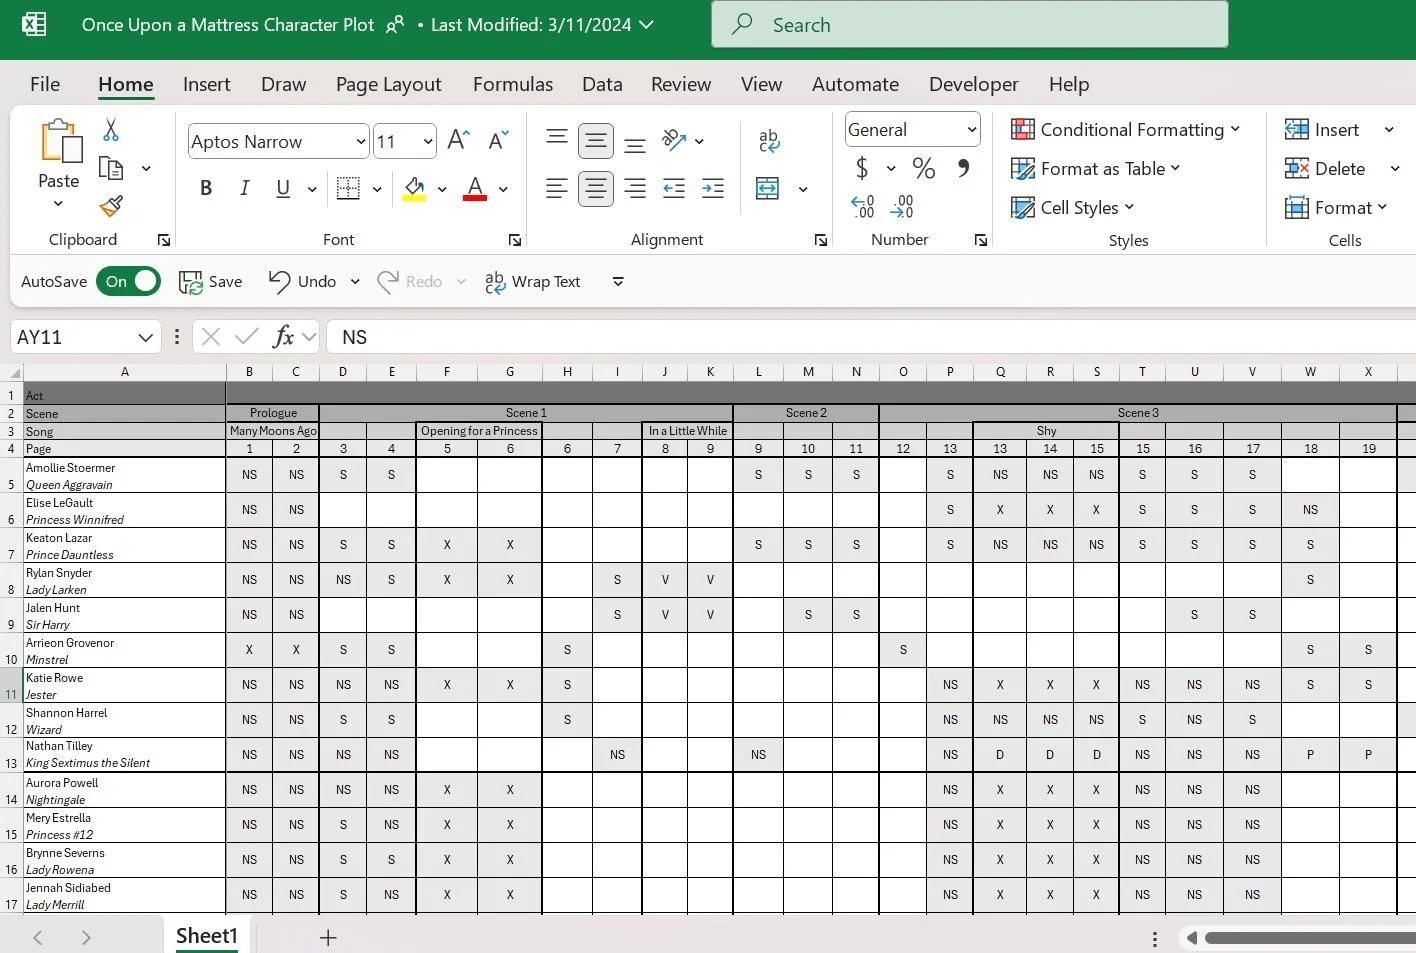1416x953 pixels.
Task: Click the Undo button
Action: [x=303, y=282]
